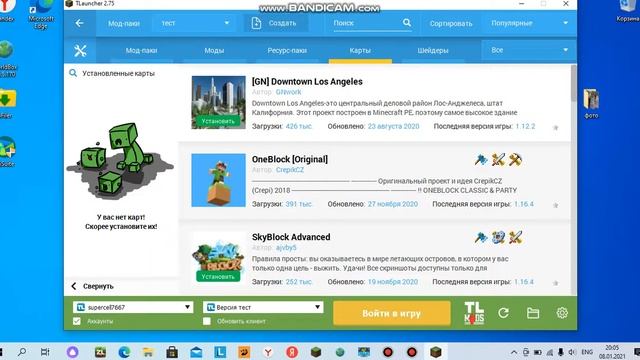Open the supercell7667 account dropdown
The width and height of the screenshot is (640, 360).
point(133,307)
